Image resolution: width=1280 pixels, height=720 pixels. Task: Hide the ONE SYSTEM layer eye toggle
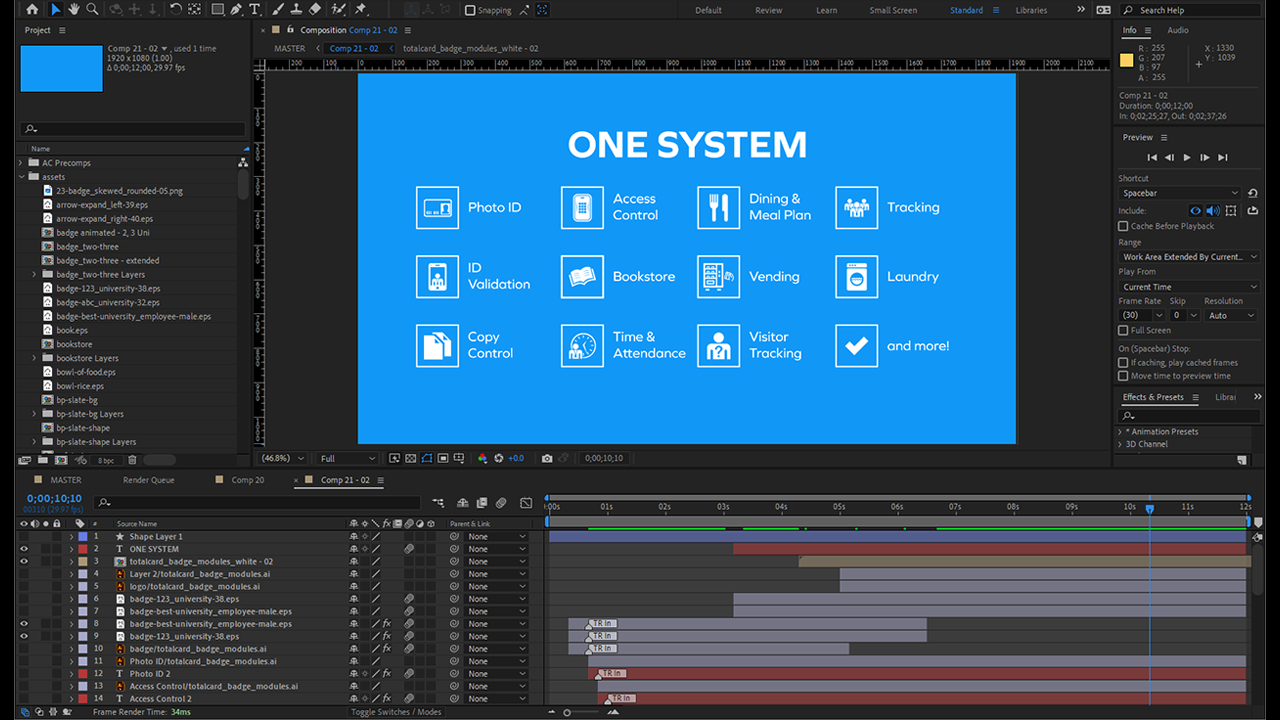tap(24, 549)
